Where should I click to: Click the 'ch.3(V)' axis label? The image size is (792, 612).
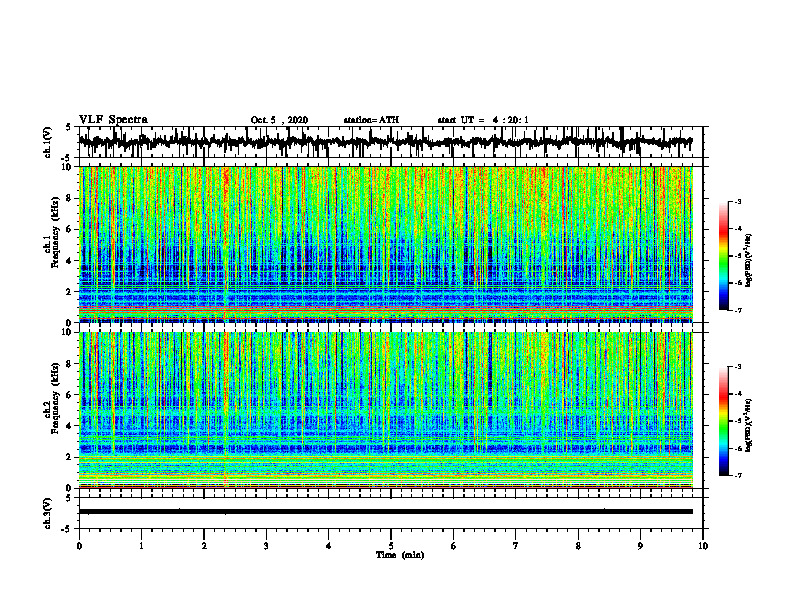click(x=48, y=513)
